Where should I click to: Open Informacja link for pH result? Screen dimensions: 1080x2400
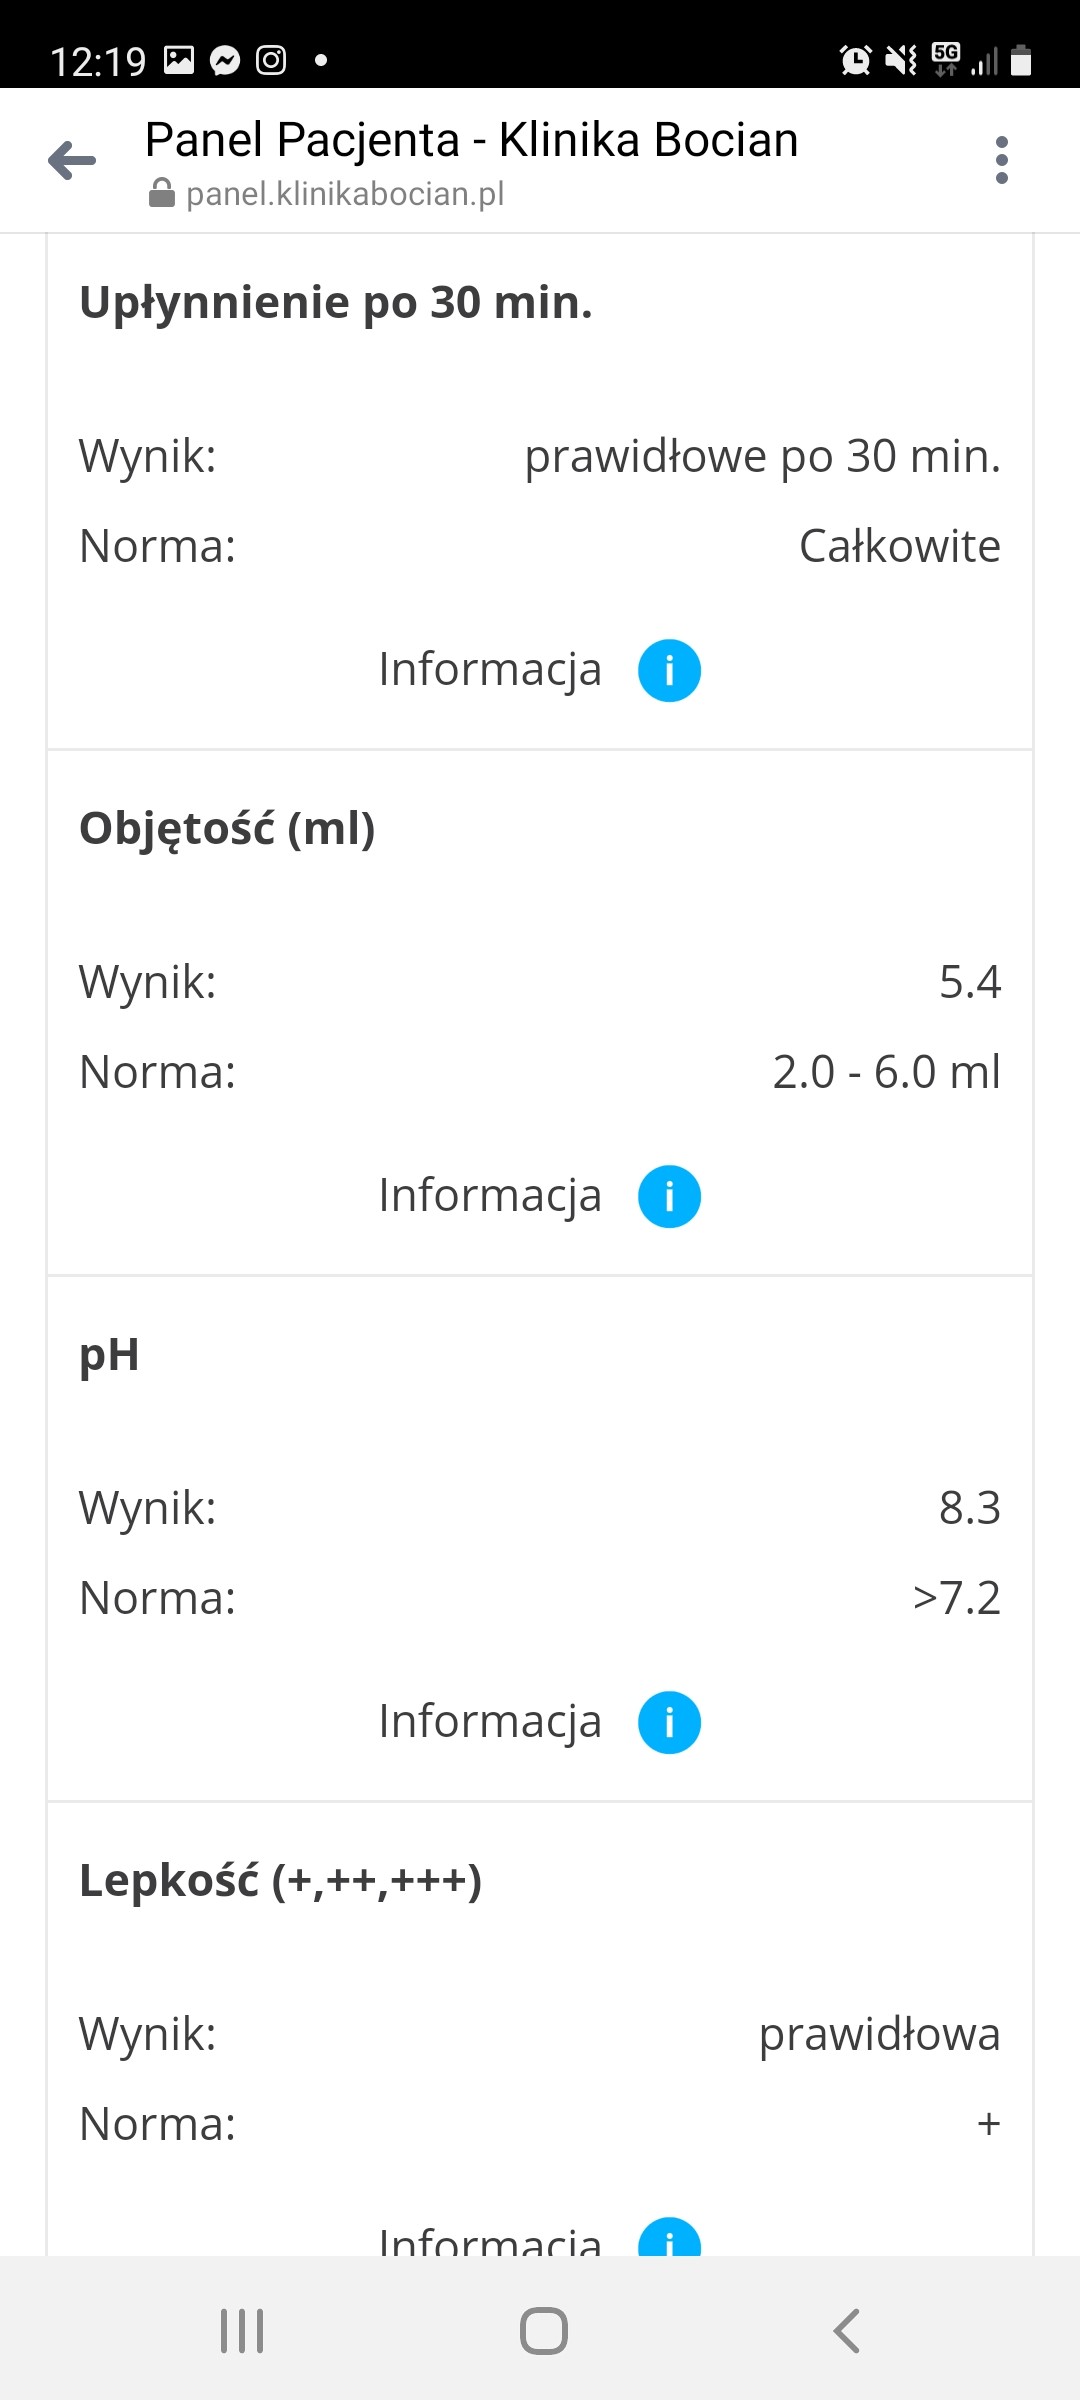click(490, 1722)
